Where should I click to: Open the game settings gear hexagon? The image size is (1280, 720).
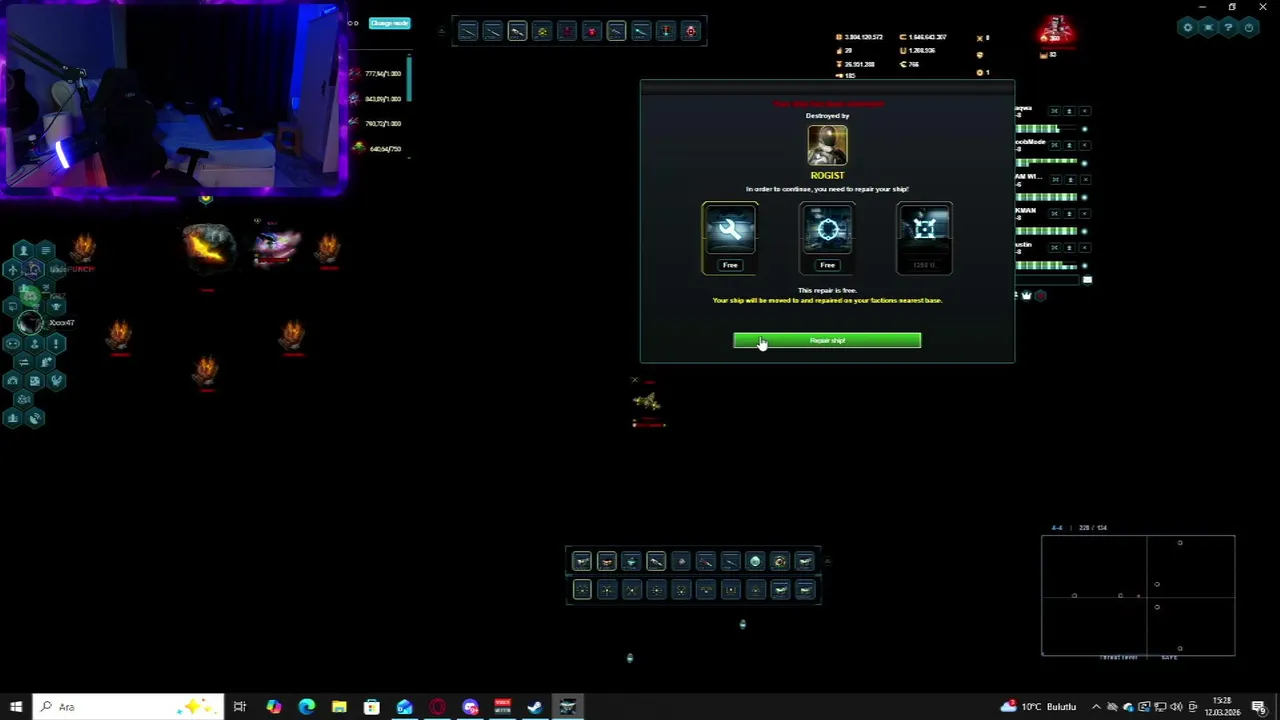[x=1188, y=28]
